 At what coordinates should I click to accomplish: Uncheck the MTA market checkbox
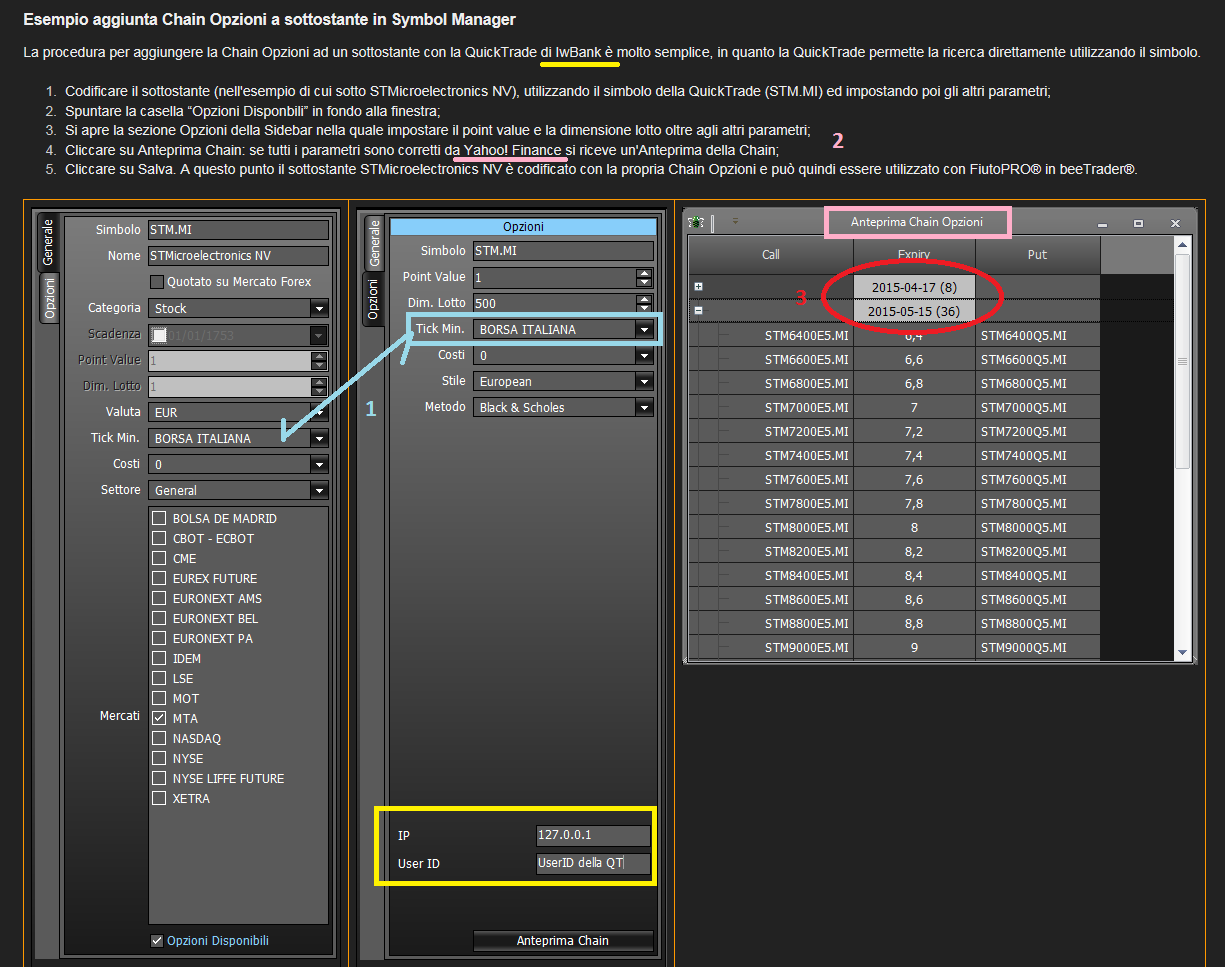[159, 718]
